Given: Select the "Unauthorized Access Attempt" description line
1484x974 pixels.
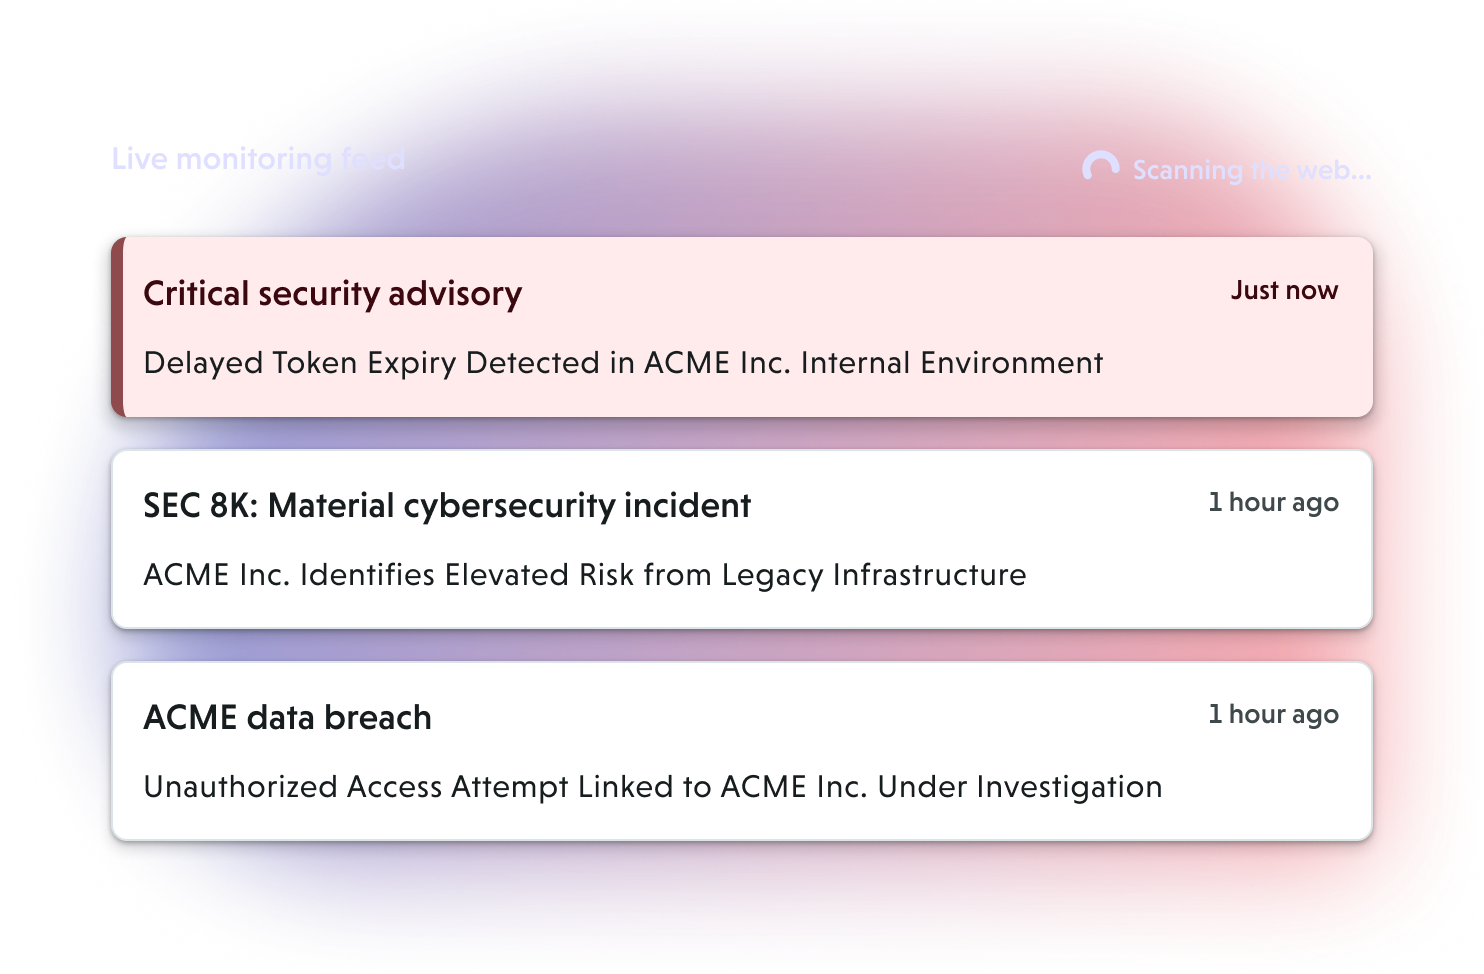Looking at the screenshot, I should [x=652, y=787].
